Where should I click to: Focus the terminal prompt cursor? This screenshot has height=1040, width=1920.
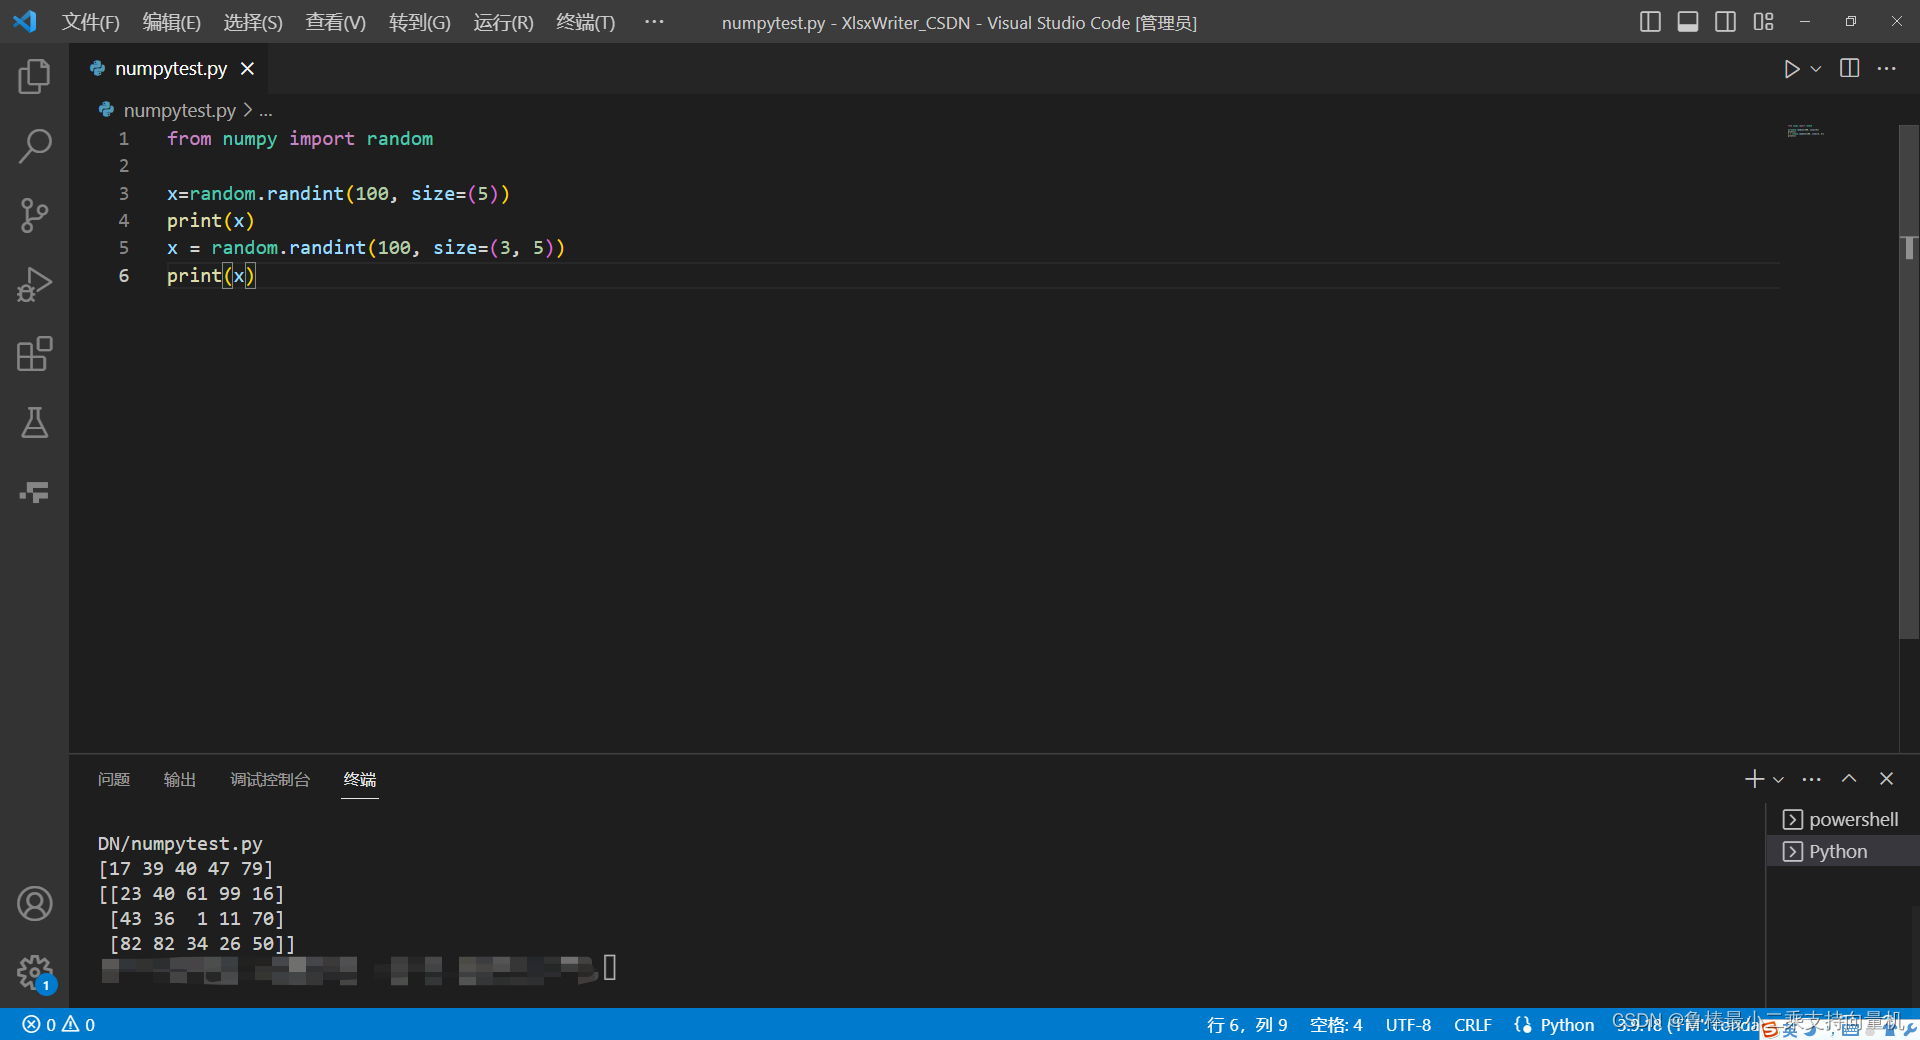610,968
